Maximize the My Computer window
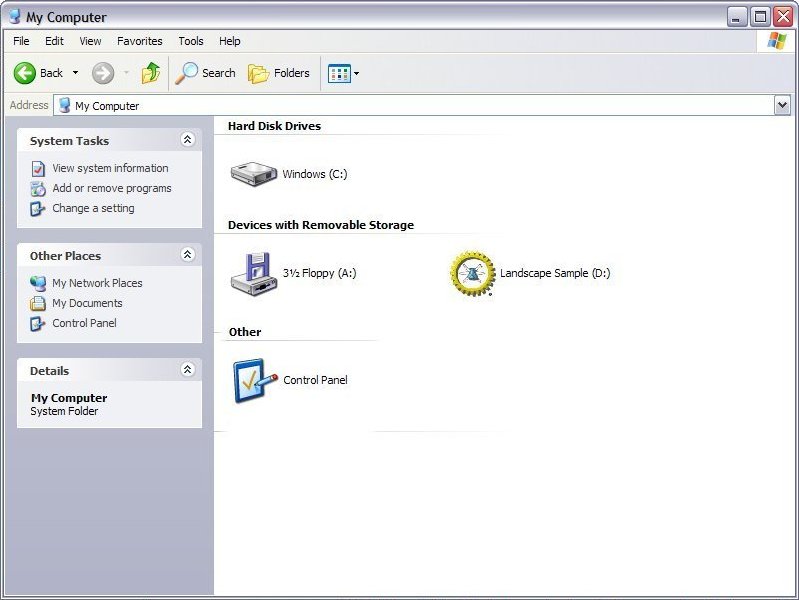 coord(760,17)
